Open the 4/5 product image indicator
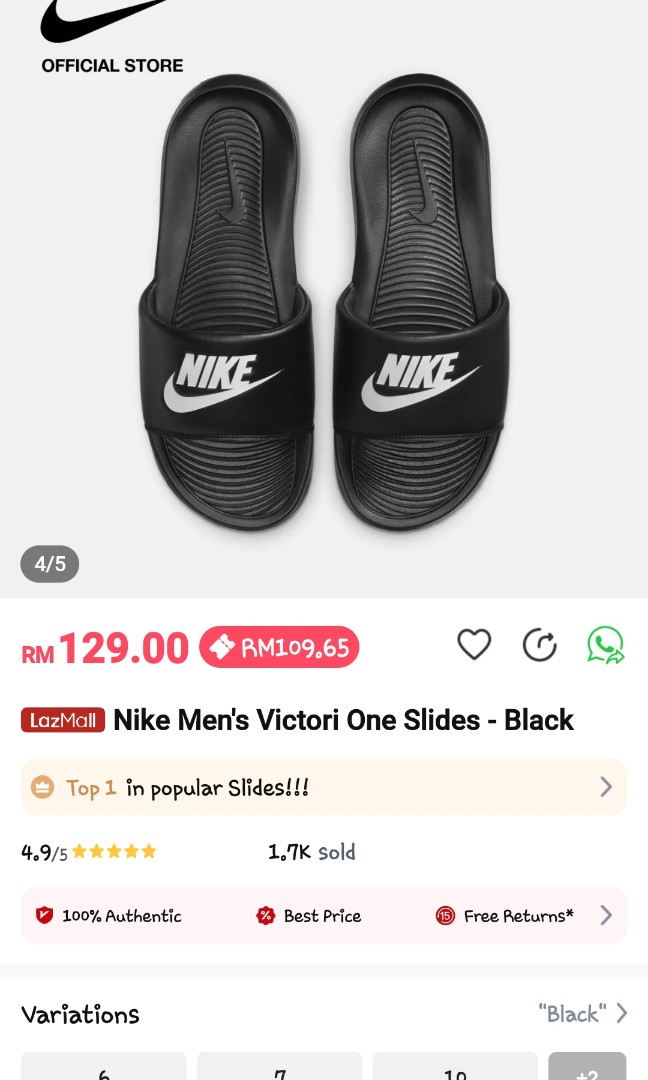This screenshot has width=648, height=1080. 49,563
